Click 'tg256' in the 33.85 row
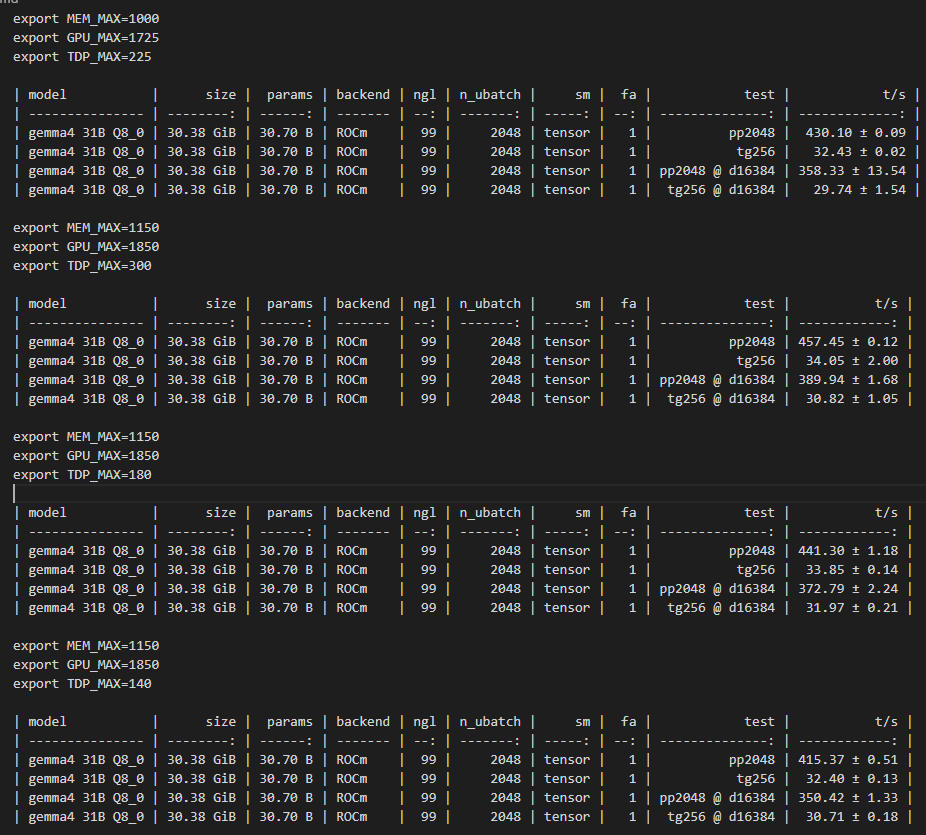Image resolution: width=926 pixels, height=835 pixels. [755, 570]
